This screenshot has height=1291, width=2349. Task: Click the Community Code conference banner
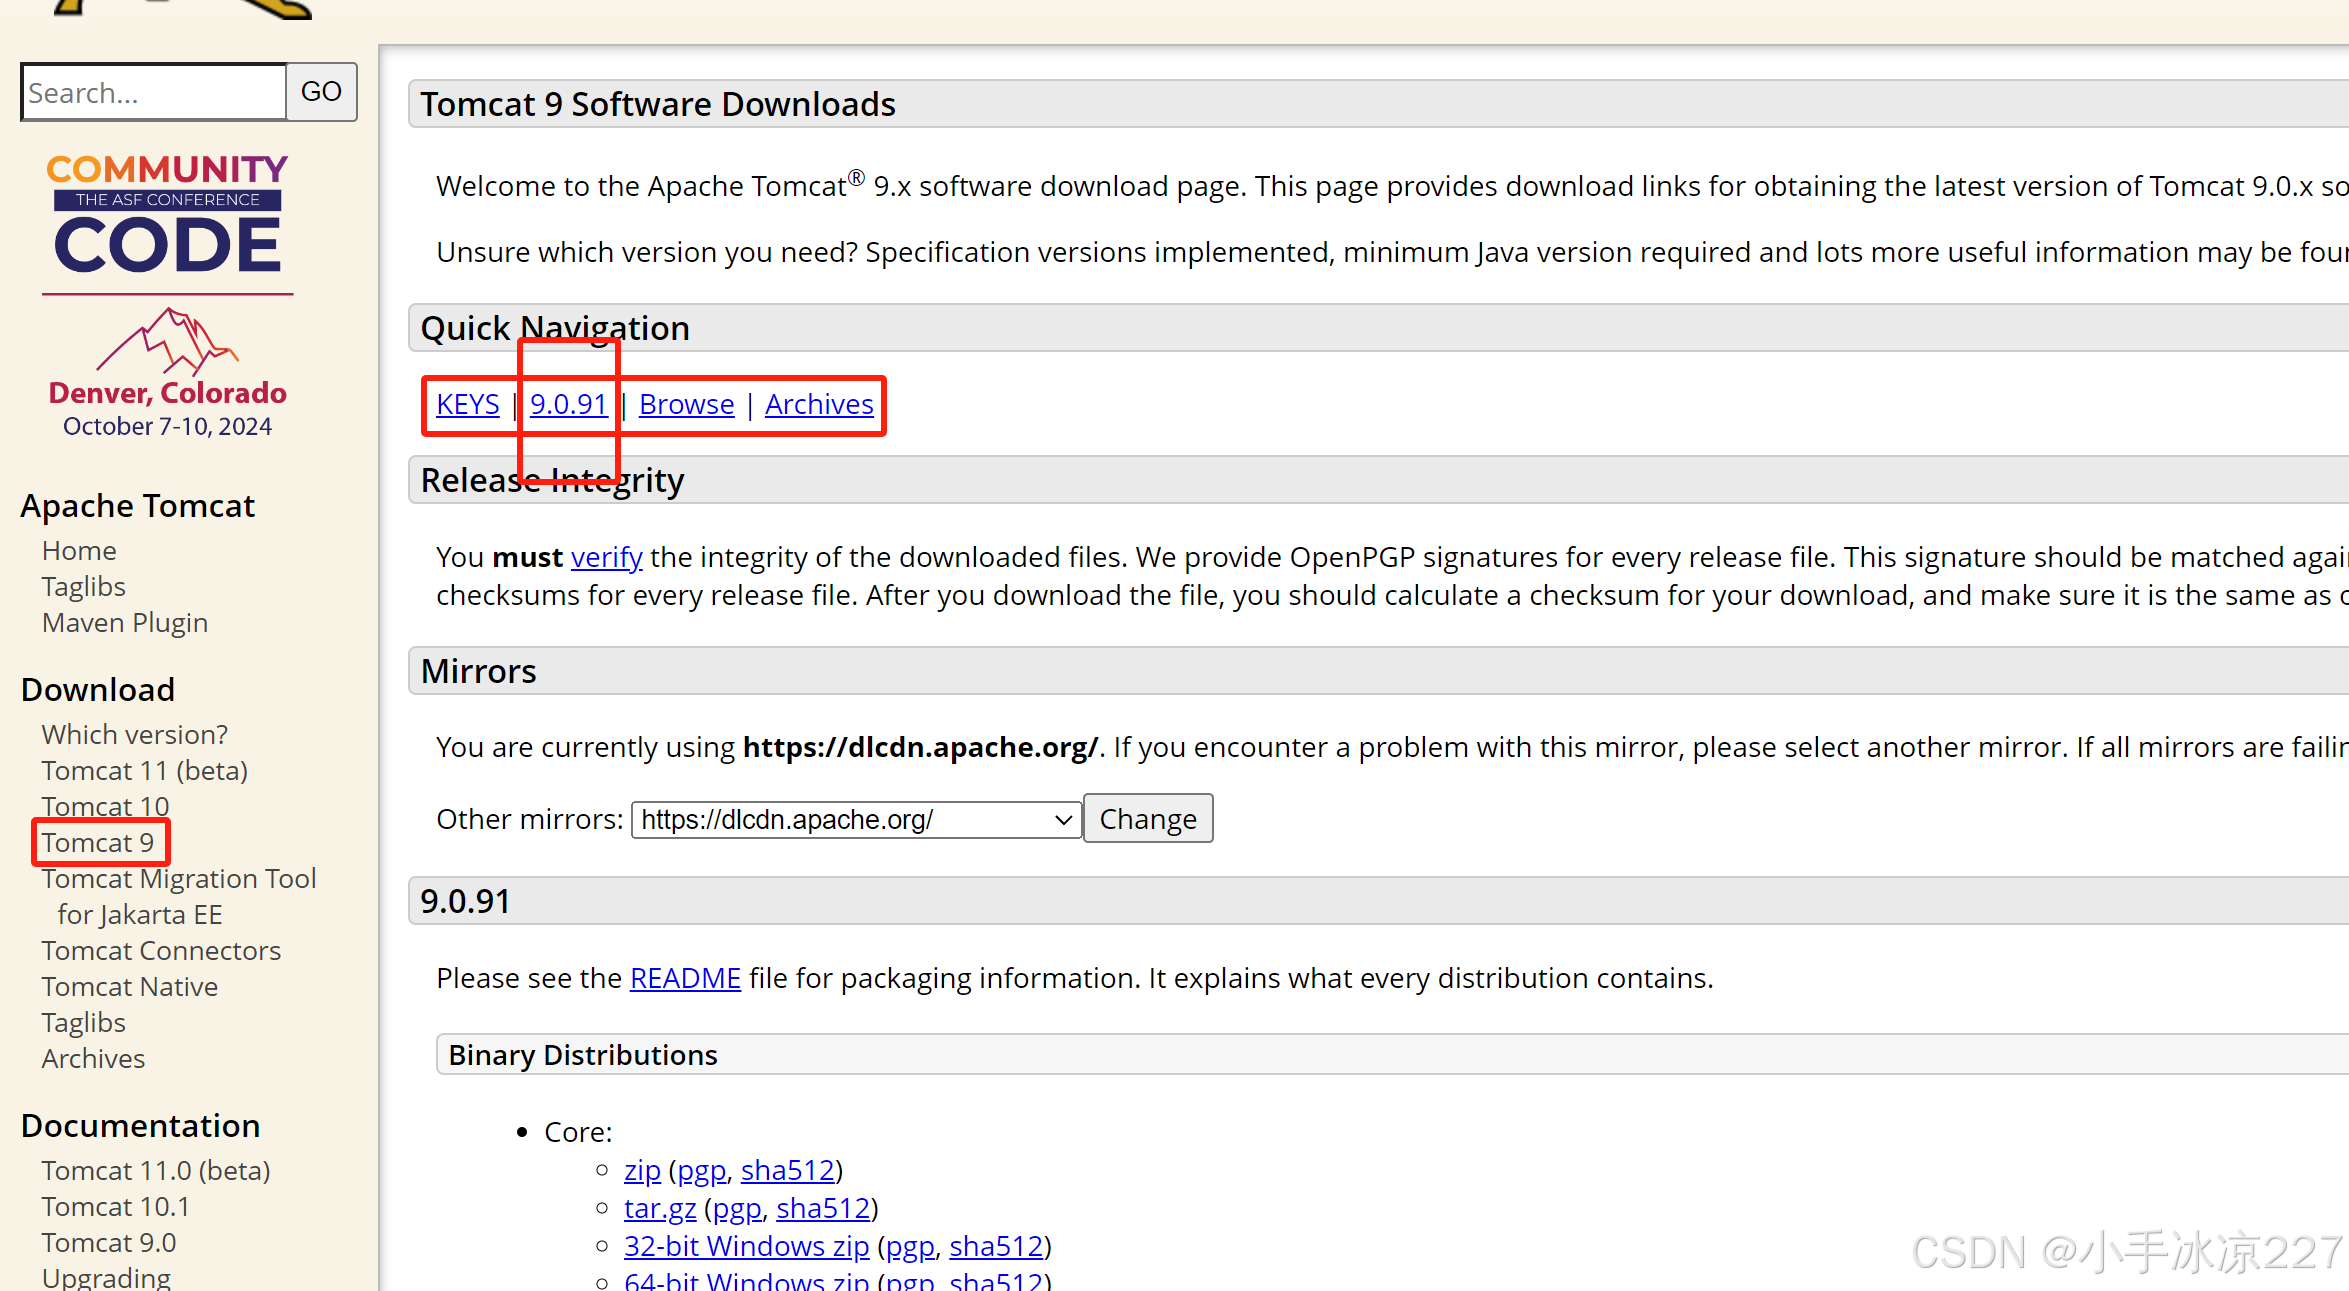tap(167, 295)
